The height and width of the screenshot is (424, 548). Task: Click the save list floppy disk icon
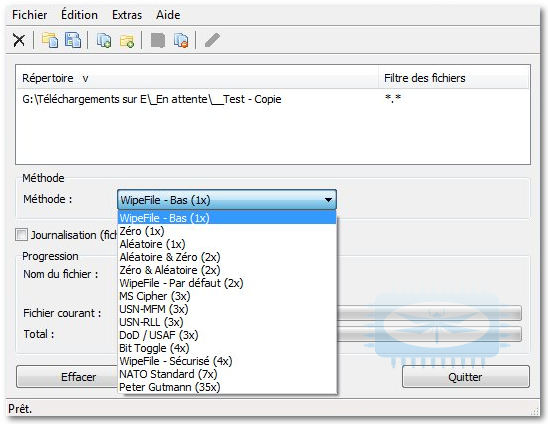[73, 40]
